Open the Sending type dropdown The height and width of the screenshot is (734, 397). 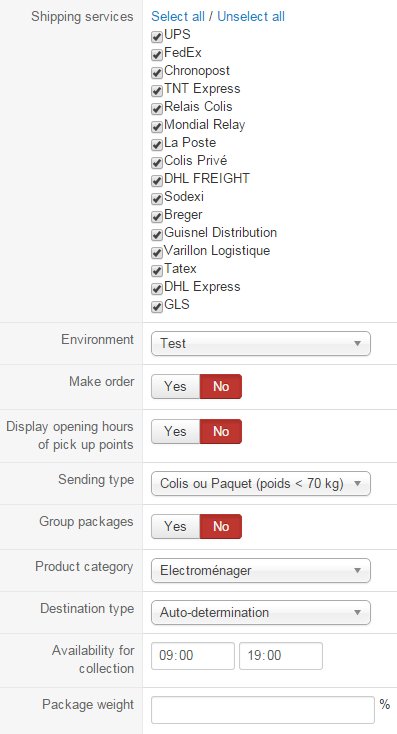261,484
